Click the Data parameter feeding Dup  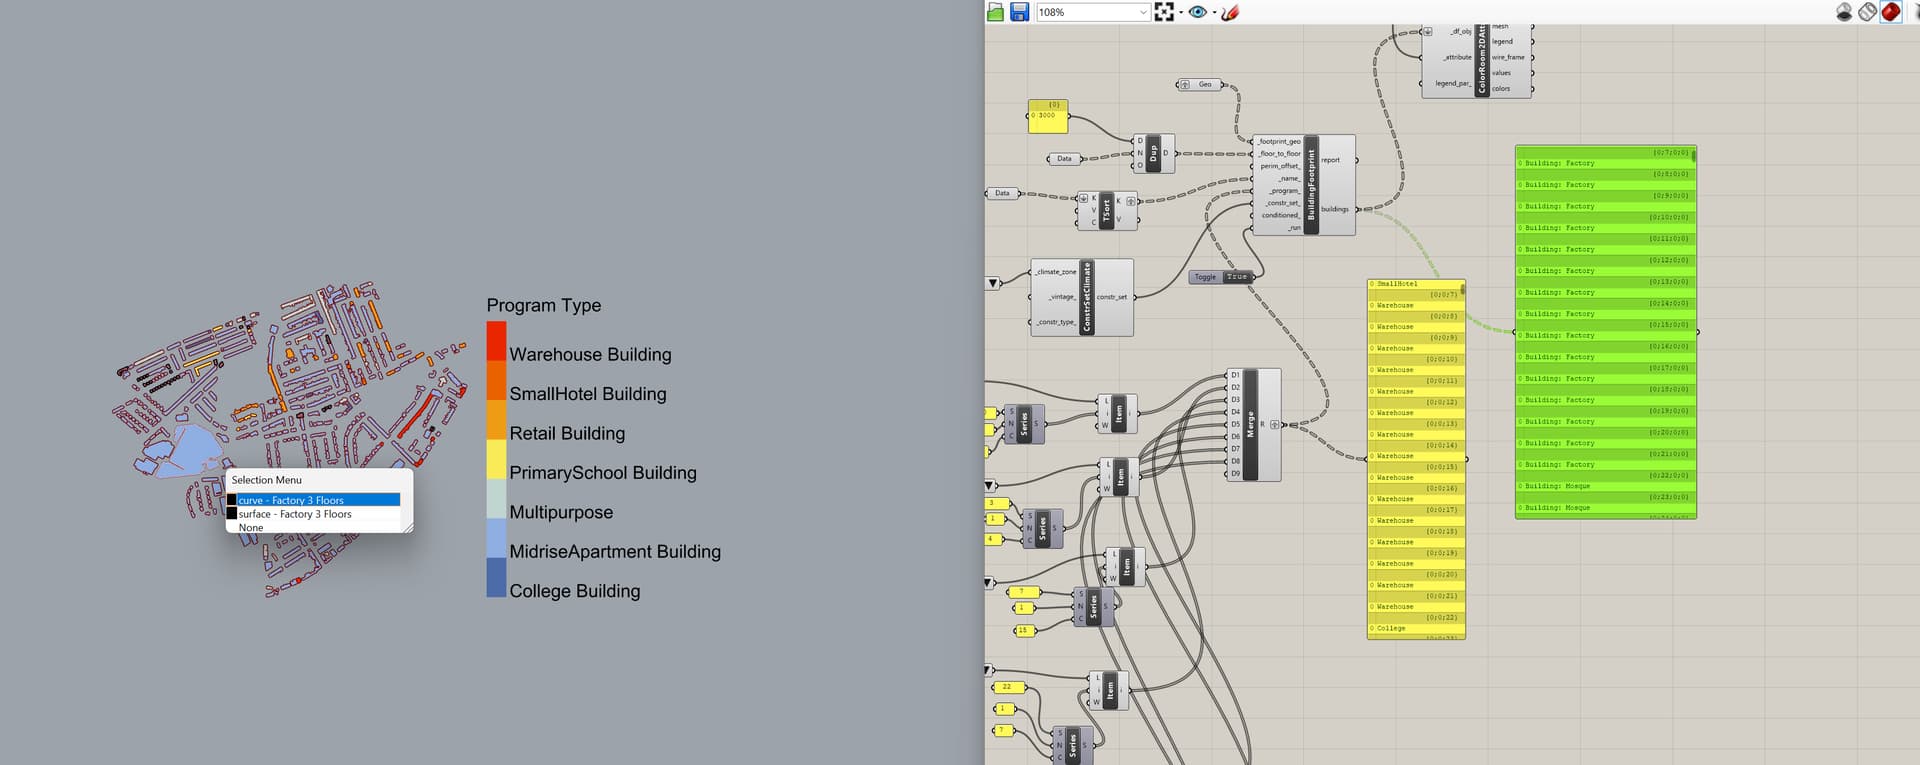[1064, 158]
